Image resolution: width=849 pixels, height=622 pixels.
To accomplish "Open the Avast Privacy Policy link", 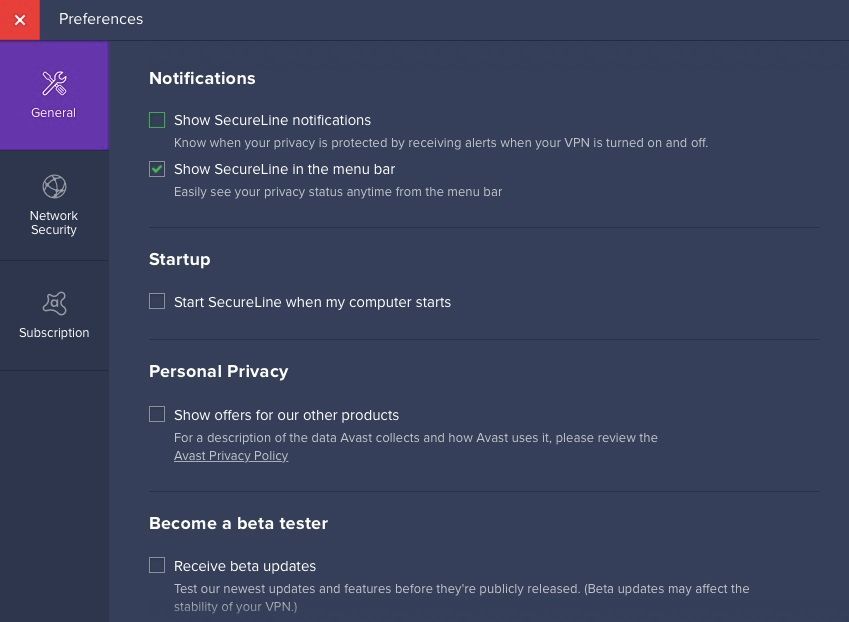I will tap(231, 456).
